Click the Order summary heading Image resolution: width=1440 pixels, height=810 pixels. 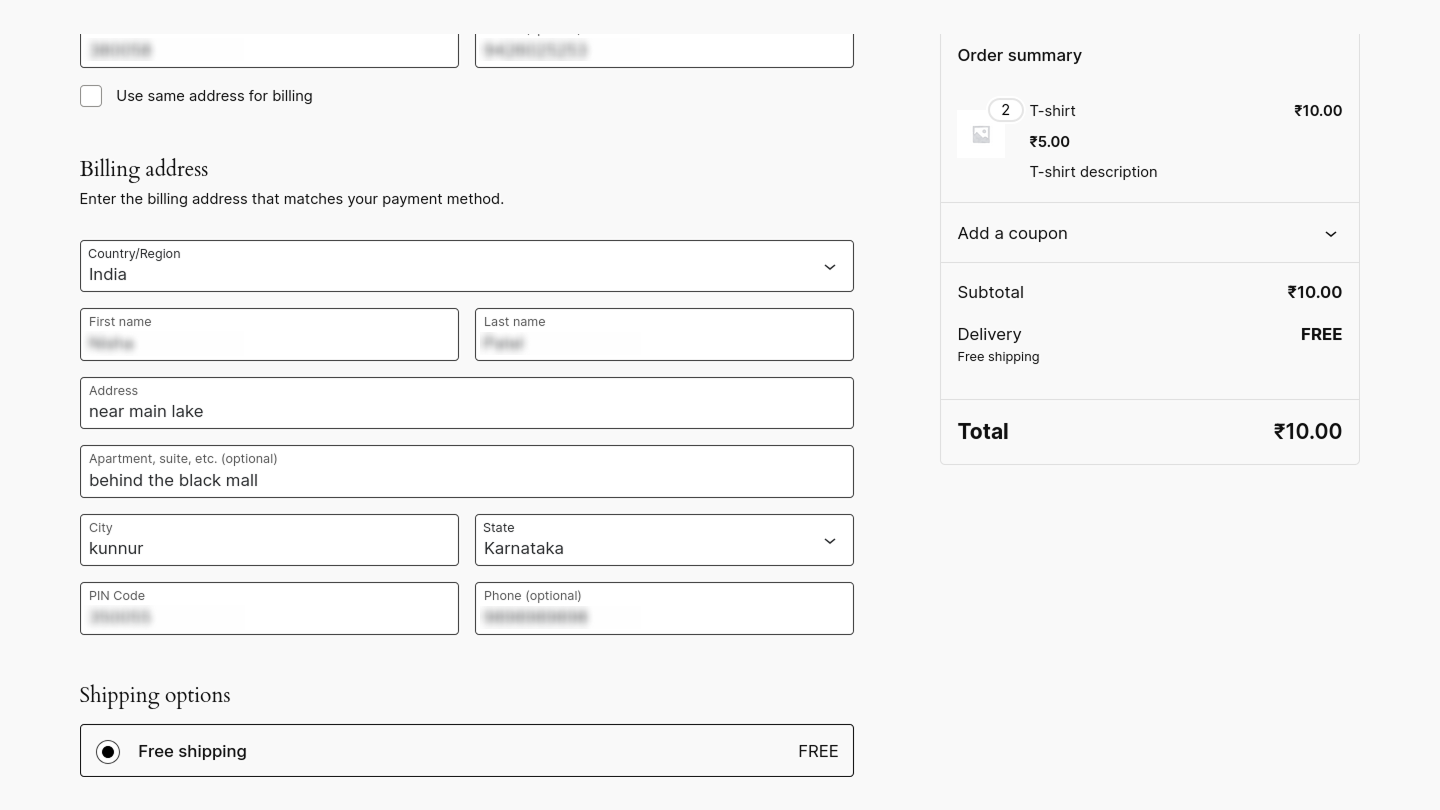pos(1019,55)
